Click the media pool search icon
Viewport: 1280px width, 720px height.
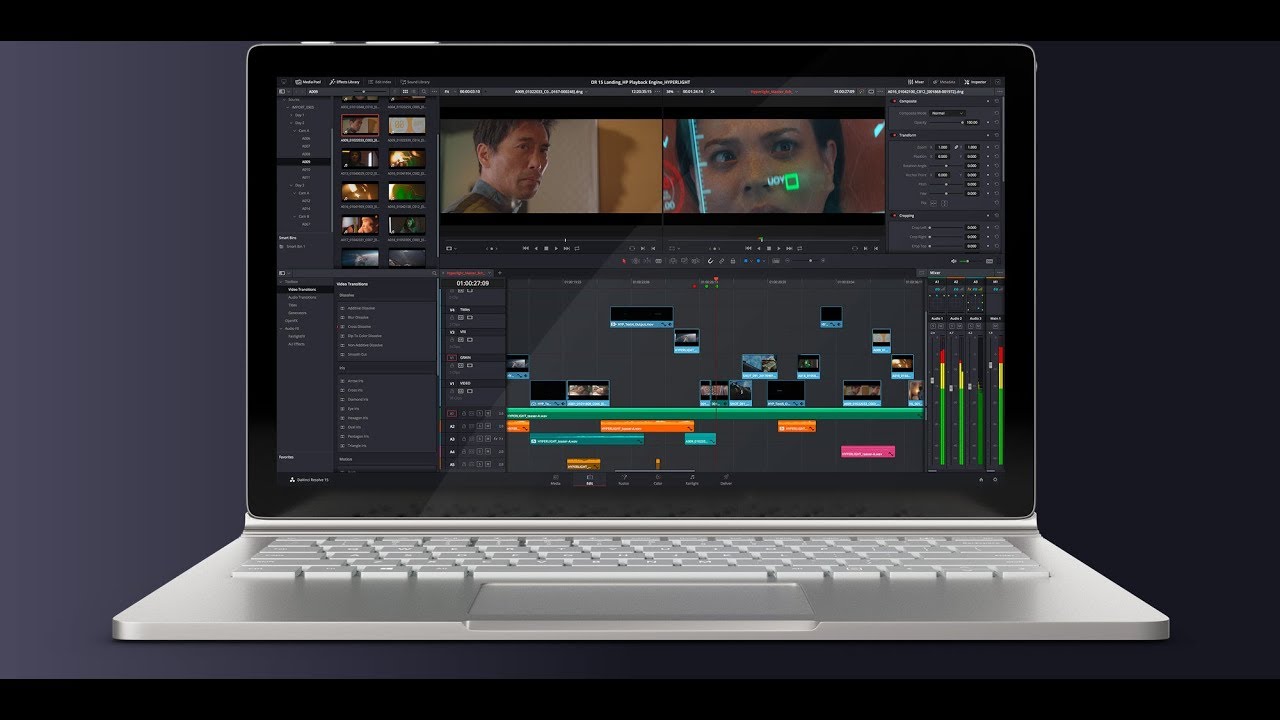(423, 91)
